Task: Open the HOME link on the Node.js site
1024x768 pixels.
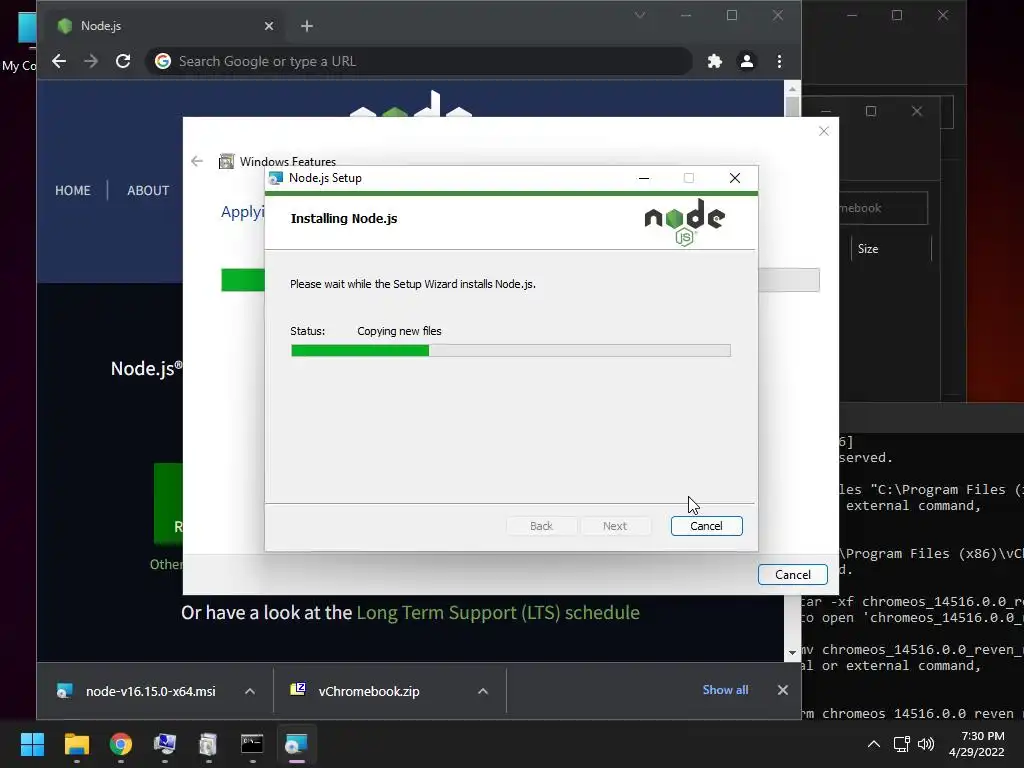Action: click(72, 191)
